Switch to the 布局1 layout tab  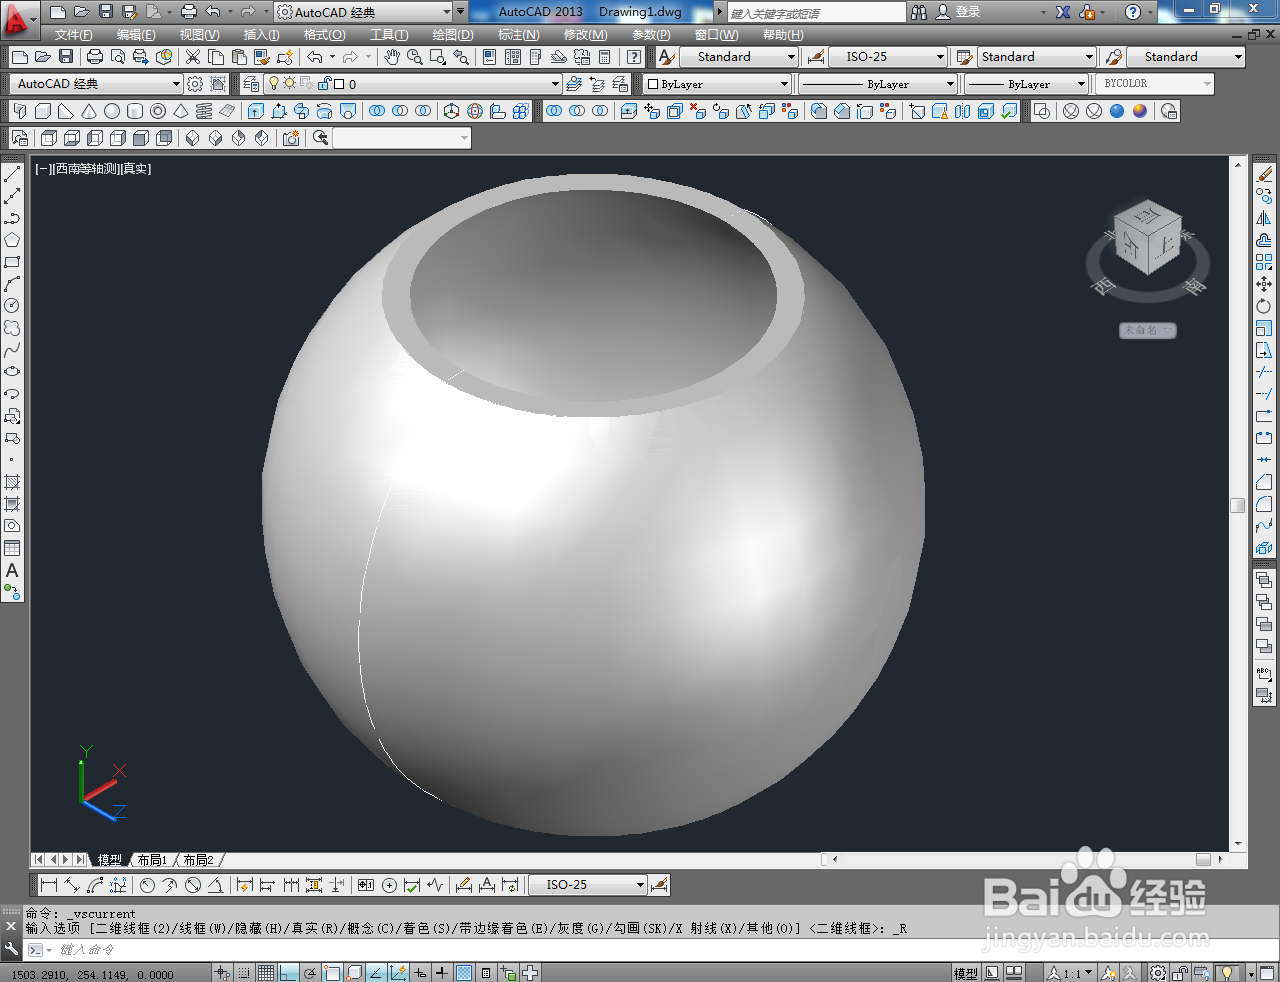[152, 860]
